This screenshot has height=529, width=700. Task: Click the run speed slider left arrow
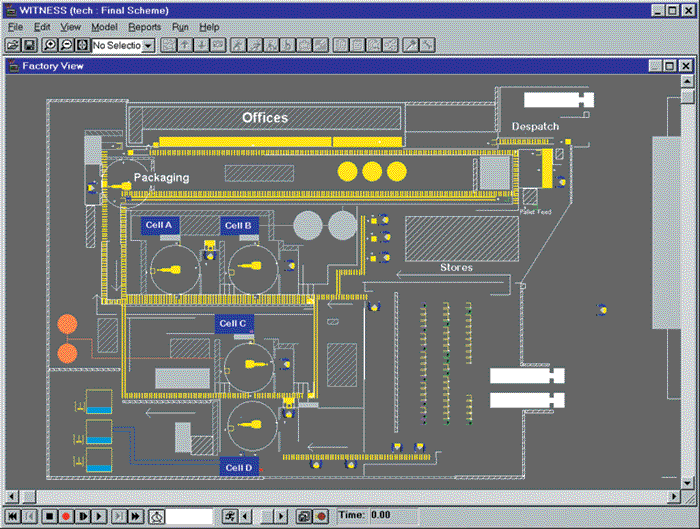(246, 516)
